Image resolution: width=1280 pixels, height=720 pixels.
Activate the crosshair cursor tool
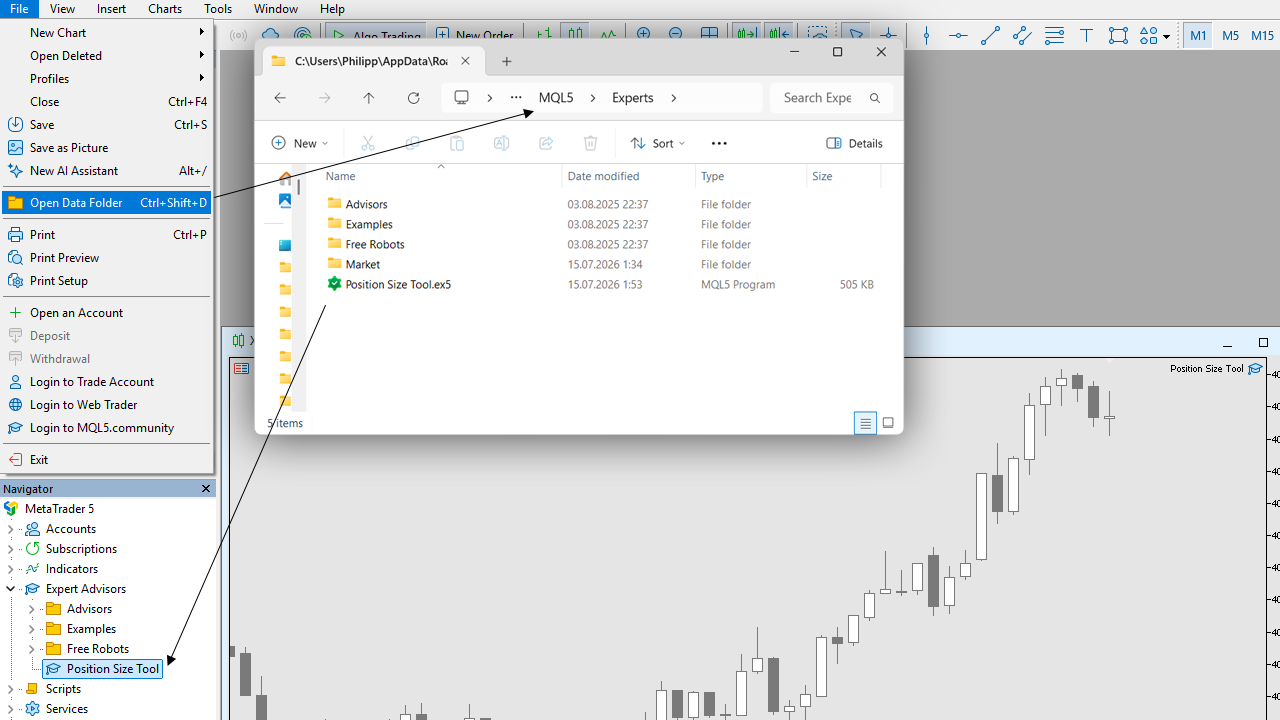tap(887, 36)
